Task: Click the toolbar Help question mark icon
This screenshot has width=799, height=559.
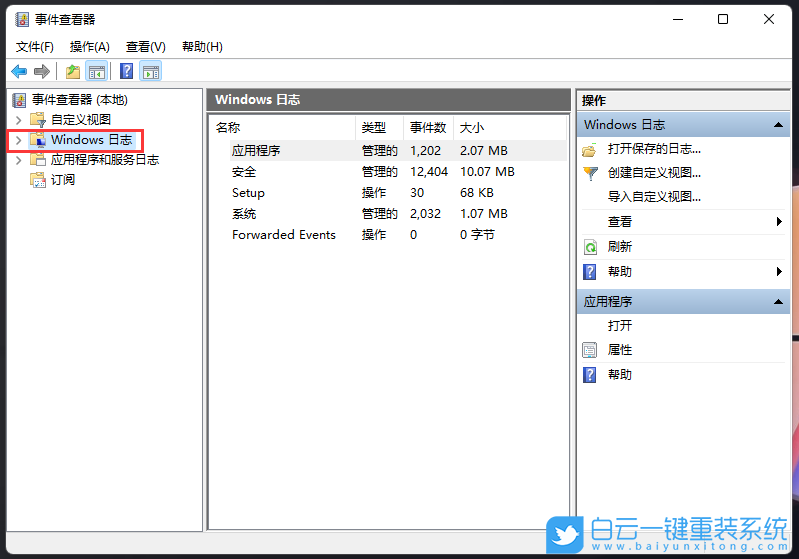Action: tap(126, 71)
